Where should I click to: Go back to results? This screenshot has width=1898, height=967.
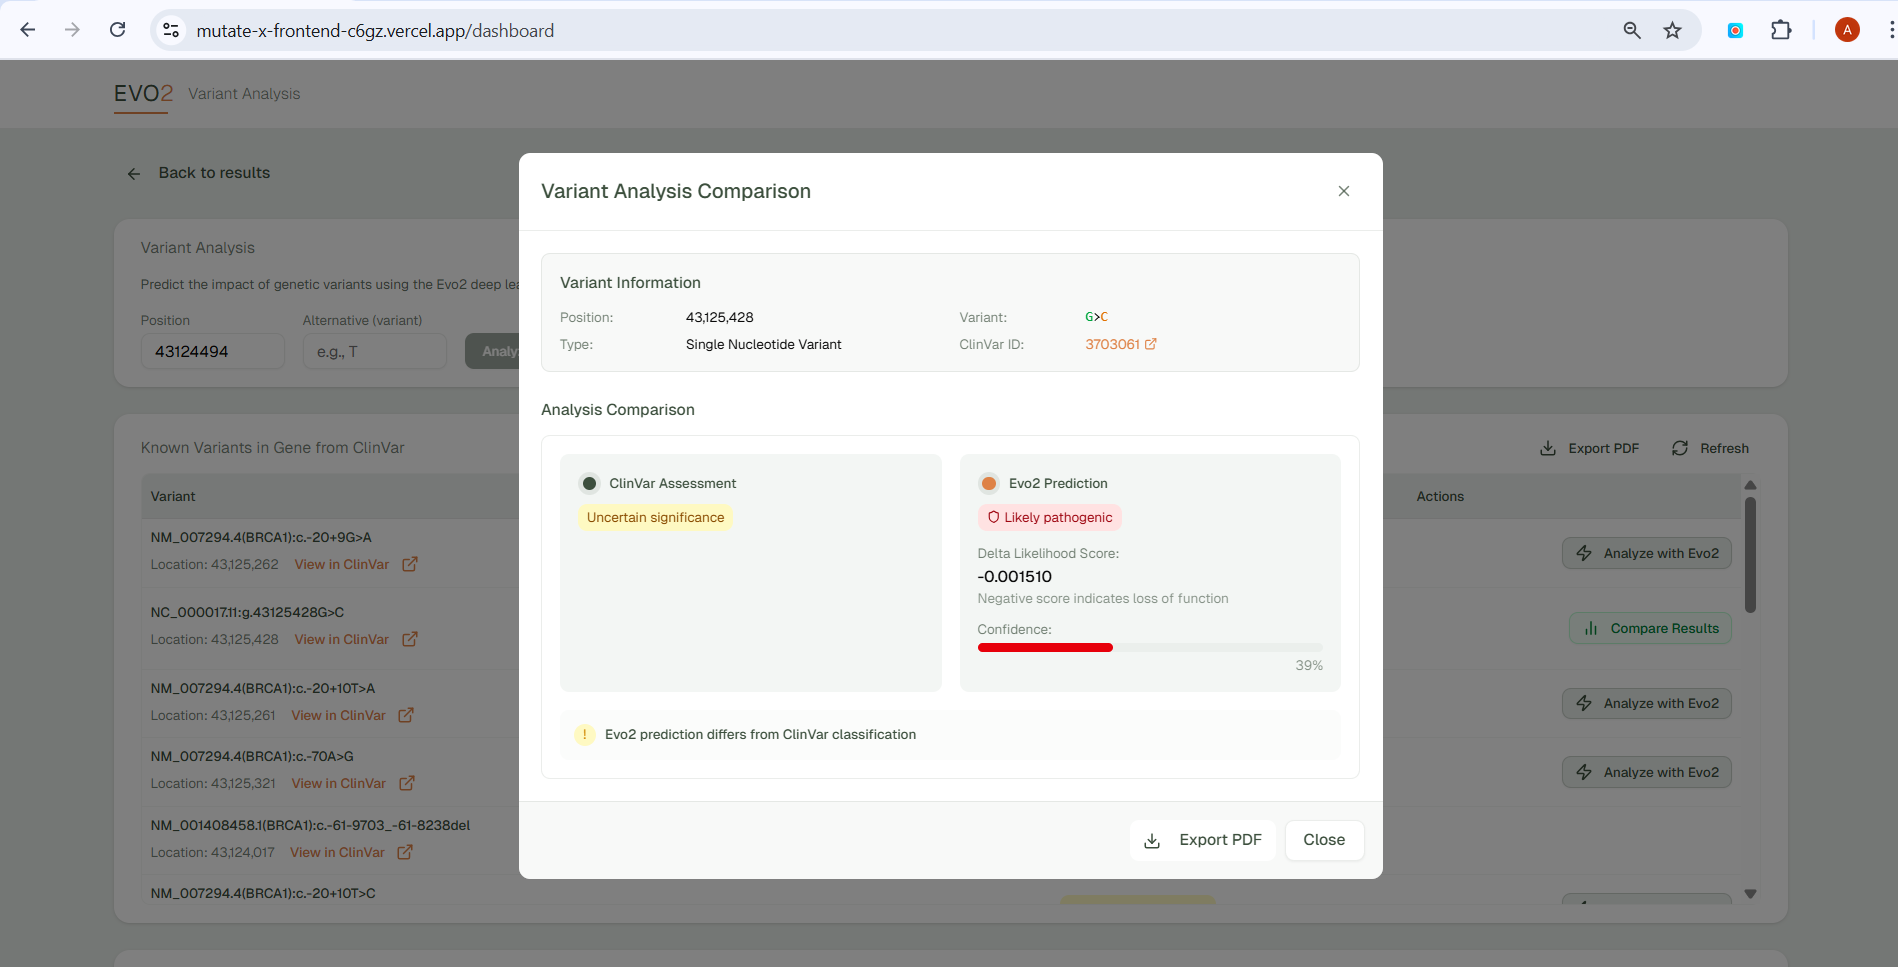[198, 173]
